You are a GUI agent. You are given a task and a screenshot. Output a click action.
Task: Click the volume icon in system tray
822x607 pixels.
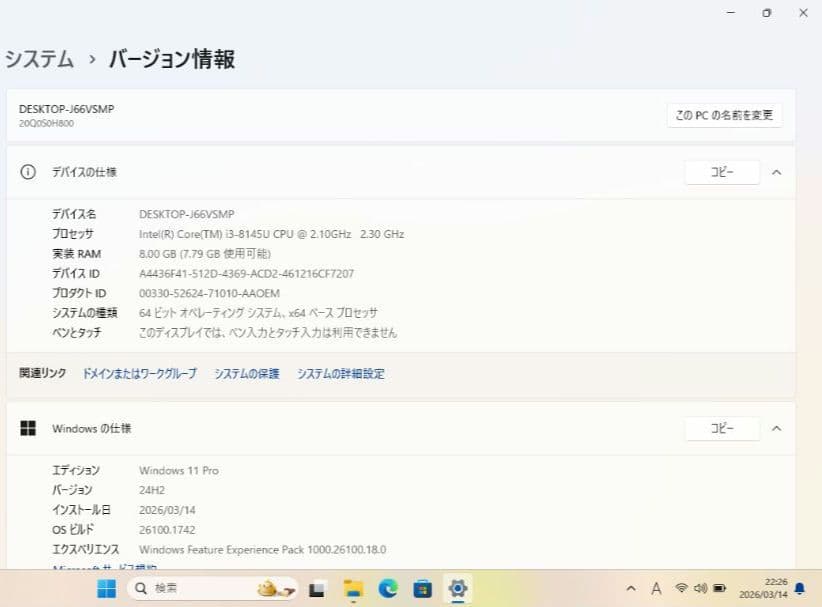pyautogui.click(x=701, y=590)
